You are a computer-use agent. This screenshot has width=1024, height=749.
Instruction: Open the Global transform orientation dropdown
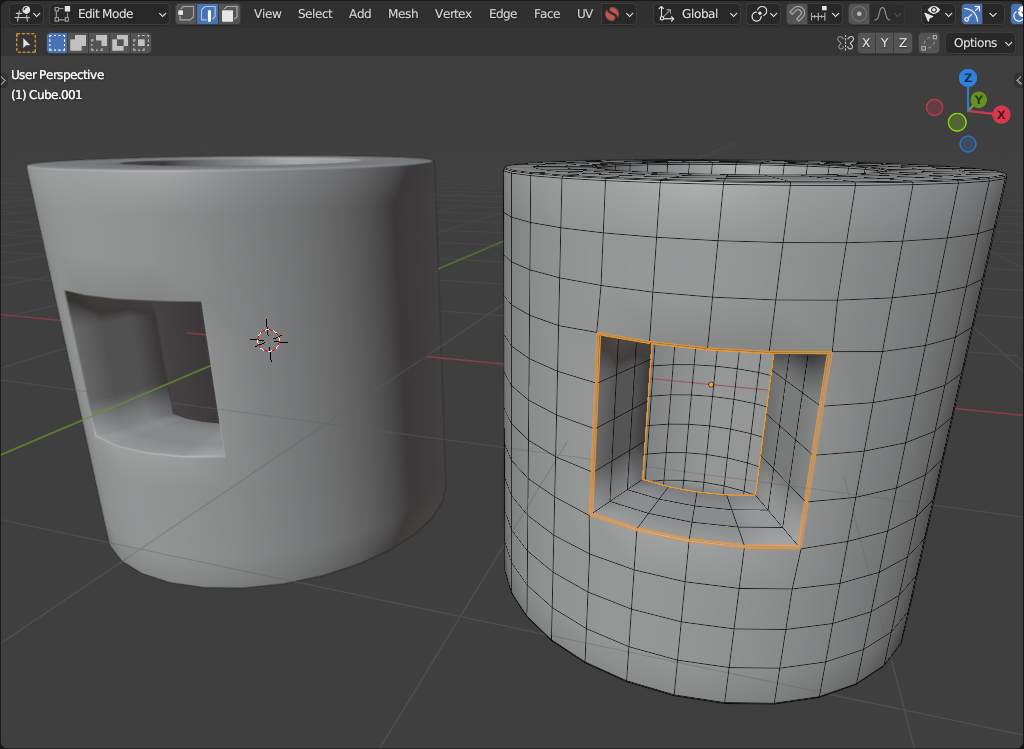697,14
